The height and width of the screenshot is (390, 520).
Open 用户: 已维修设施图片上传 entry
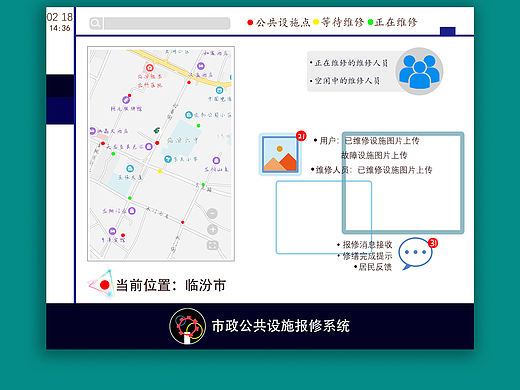point(367,141)
